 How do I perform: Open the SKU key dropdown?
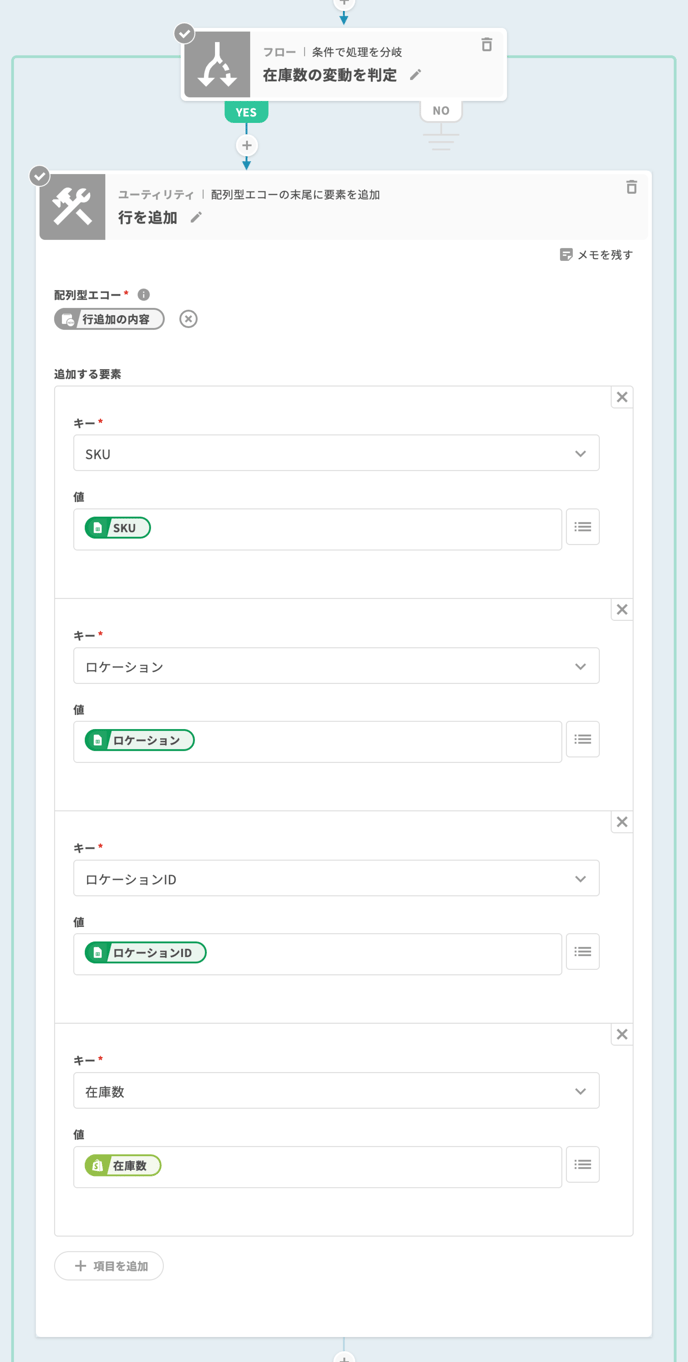pyautogui.click(x=336, y=454)
